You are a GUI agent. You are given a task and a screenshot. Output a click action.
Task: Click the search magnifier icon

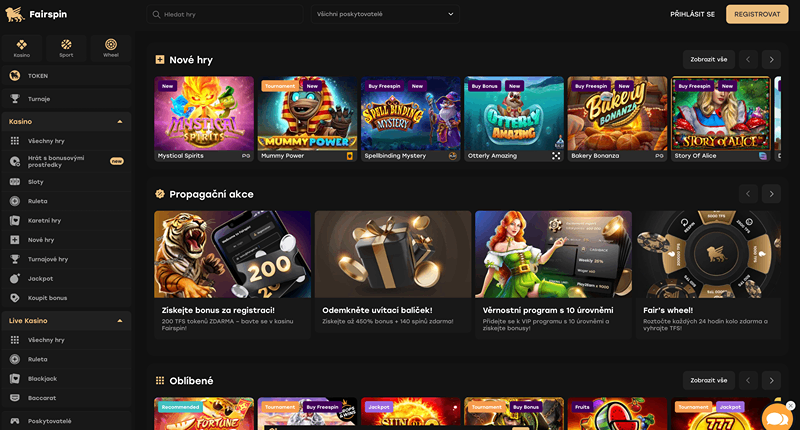pos(157,14)
